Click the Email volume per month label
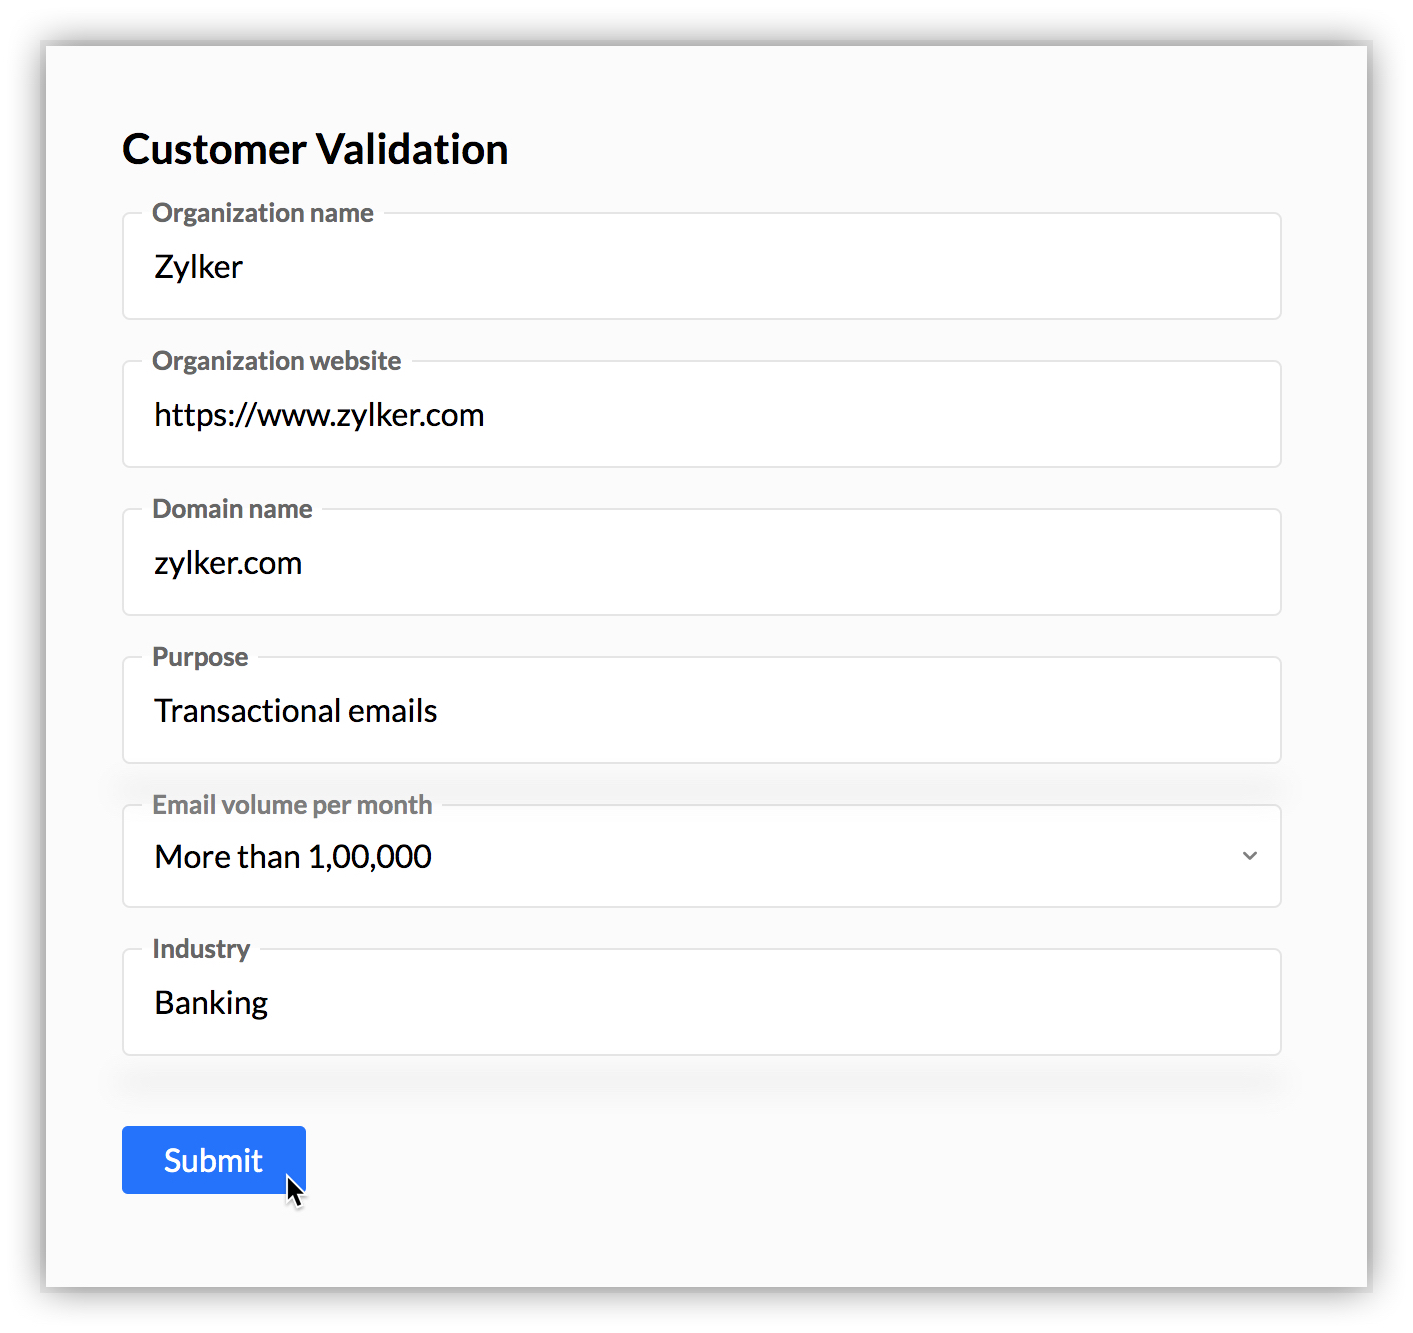Viewport: 1413px width, 1333px height. pyautogui.click(x=292, y=805)
